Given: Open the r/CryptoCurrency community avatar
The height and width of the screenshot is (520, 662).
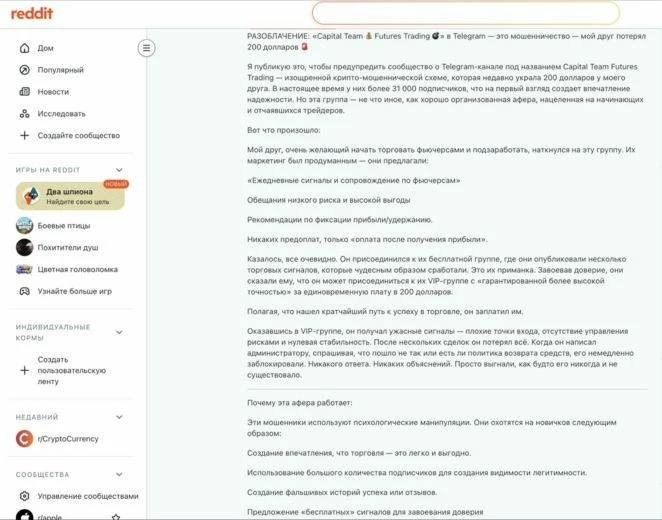Looking at the screenshot, I should coord(25,439).
